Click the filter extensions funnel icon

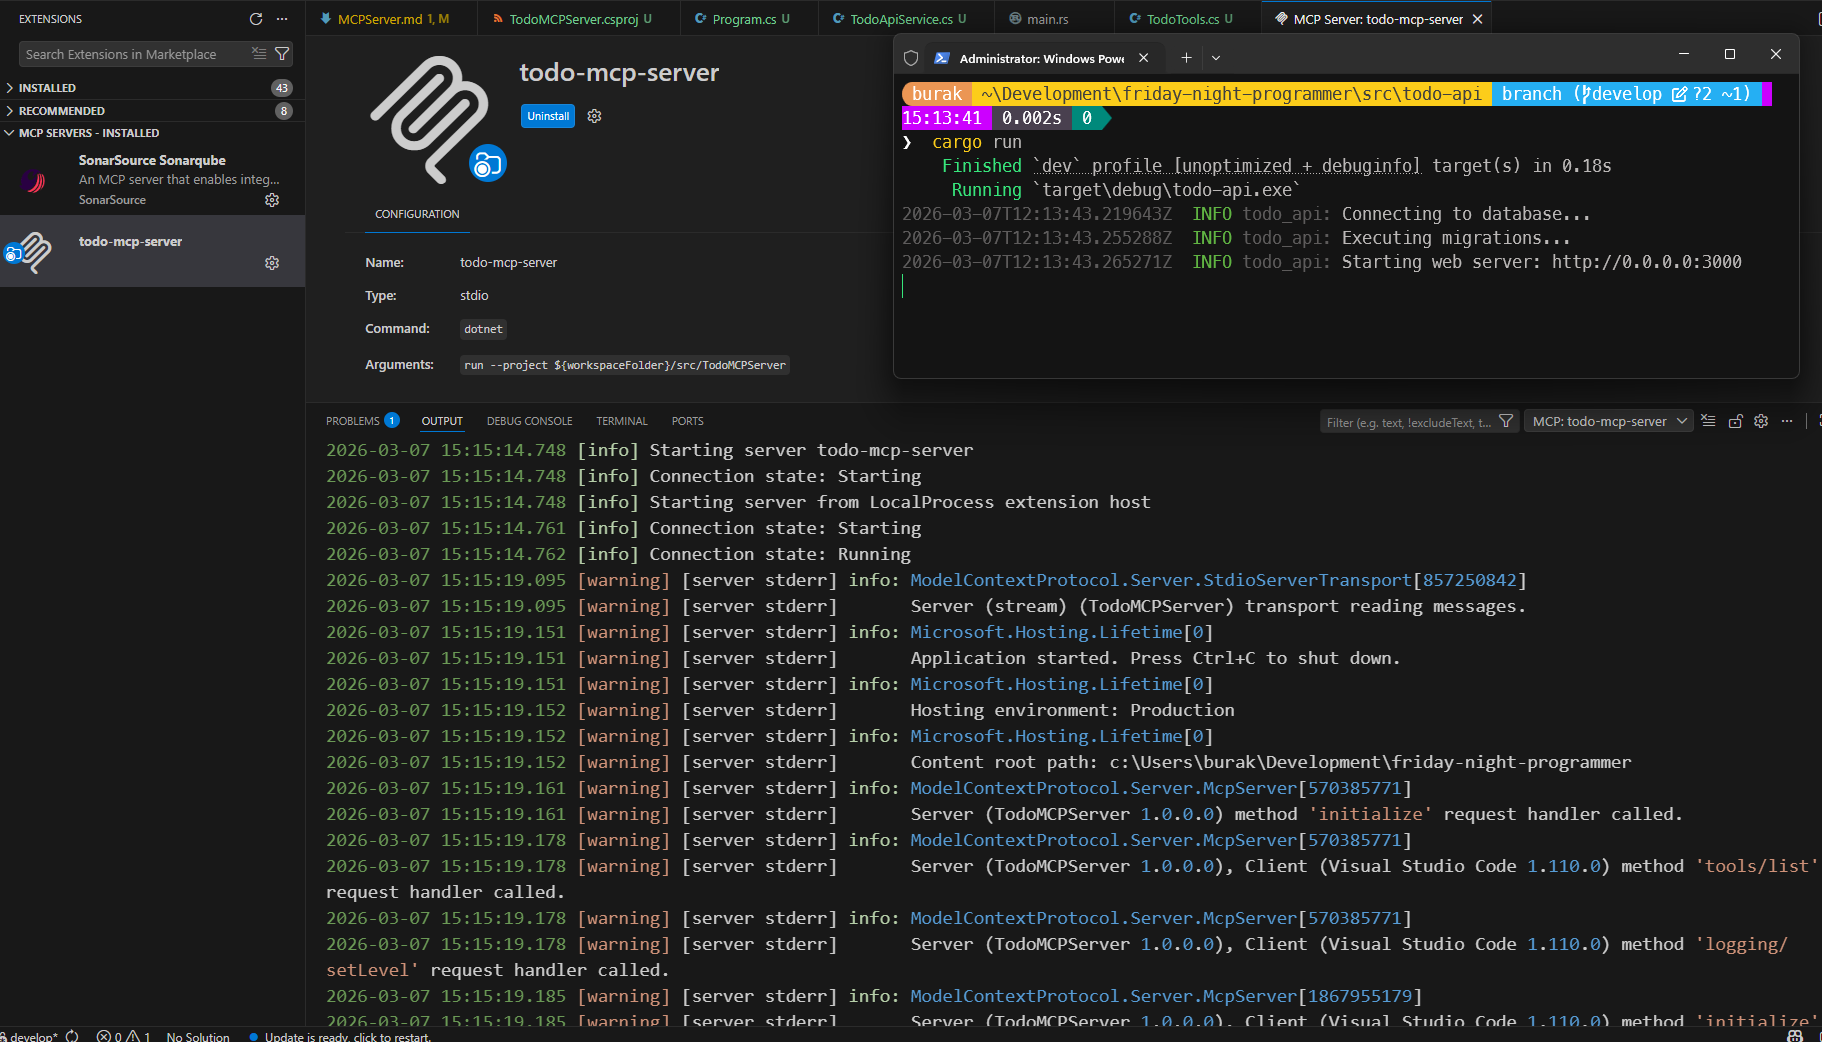coord(282,54)
